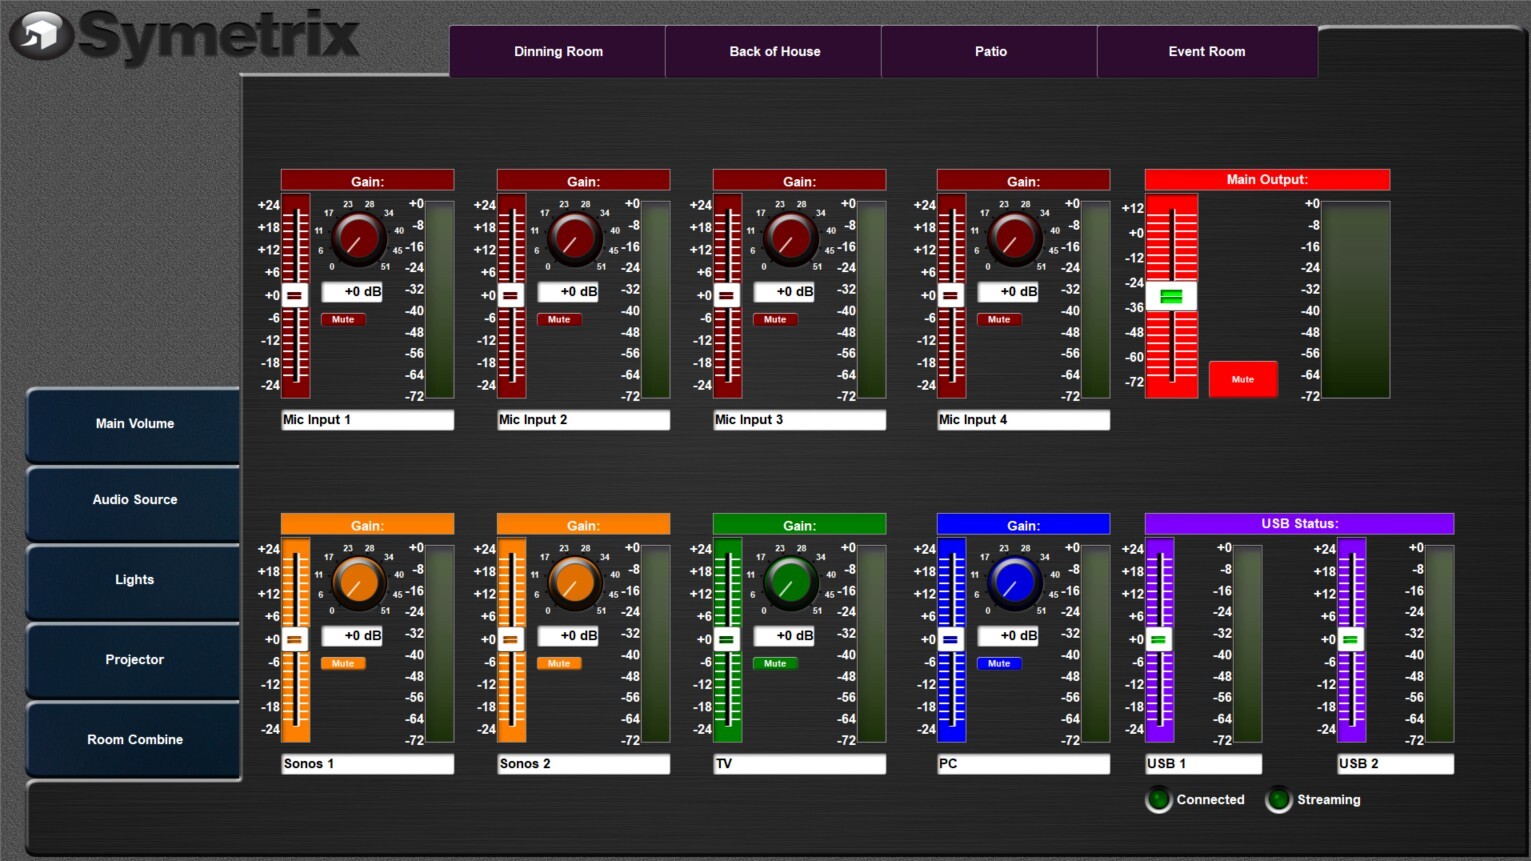This screenshot has width=1531, height=861.
Task: Select the Patio tab
Action: tap(990, 52)
